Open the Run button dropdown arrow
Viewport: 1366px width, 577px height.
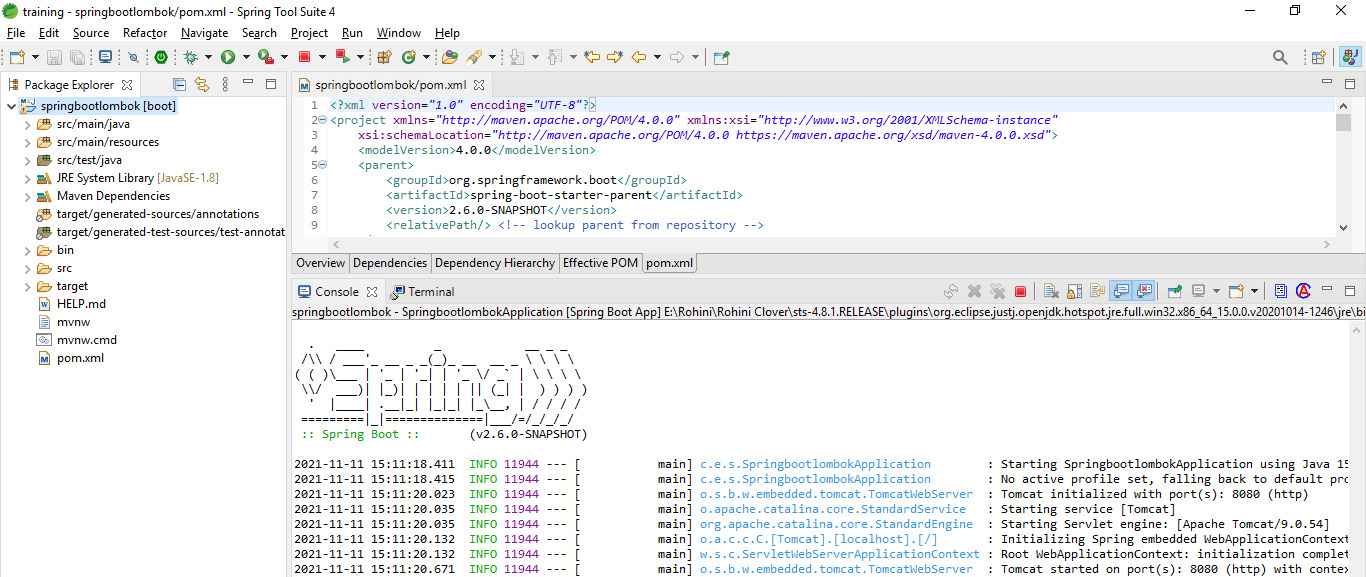[245, 58]
